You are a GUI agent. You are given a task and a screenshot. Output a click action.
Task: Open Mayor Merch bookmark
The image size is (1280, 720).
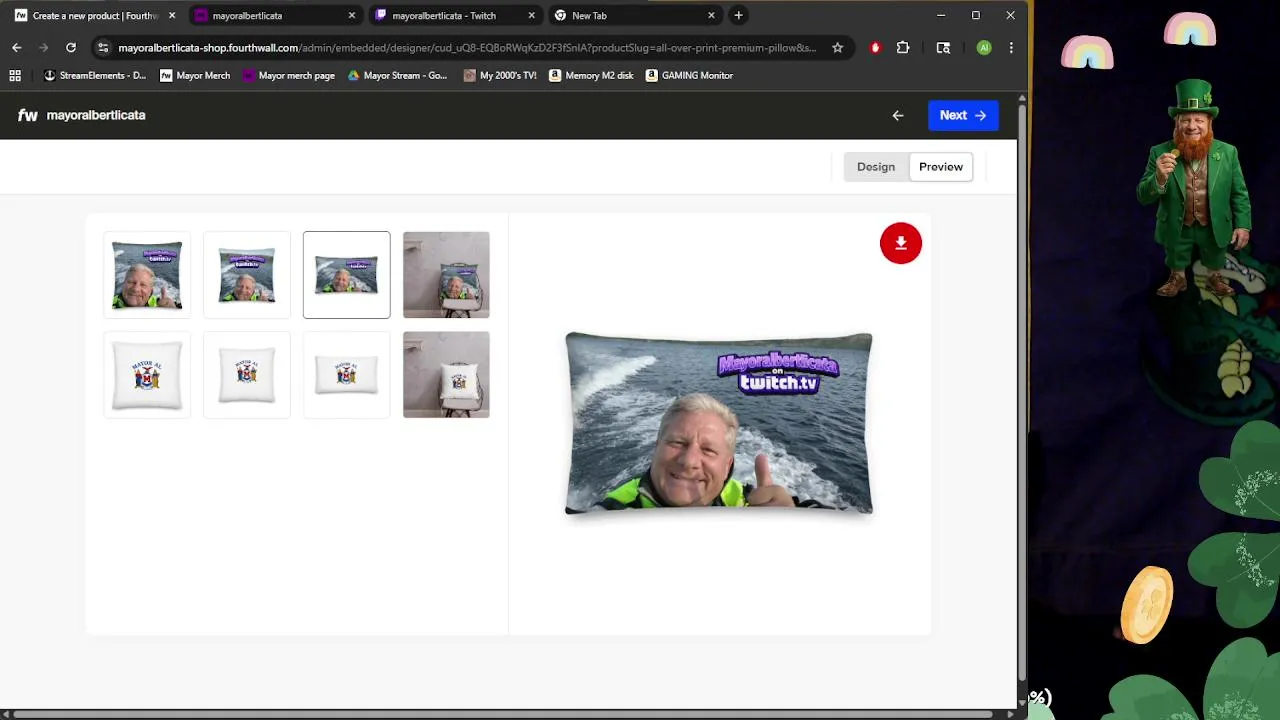coord(195,75)
